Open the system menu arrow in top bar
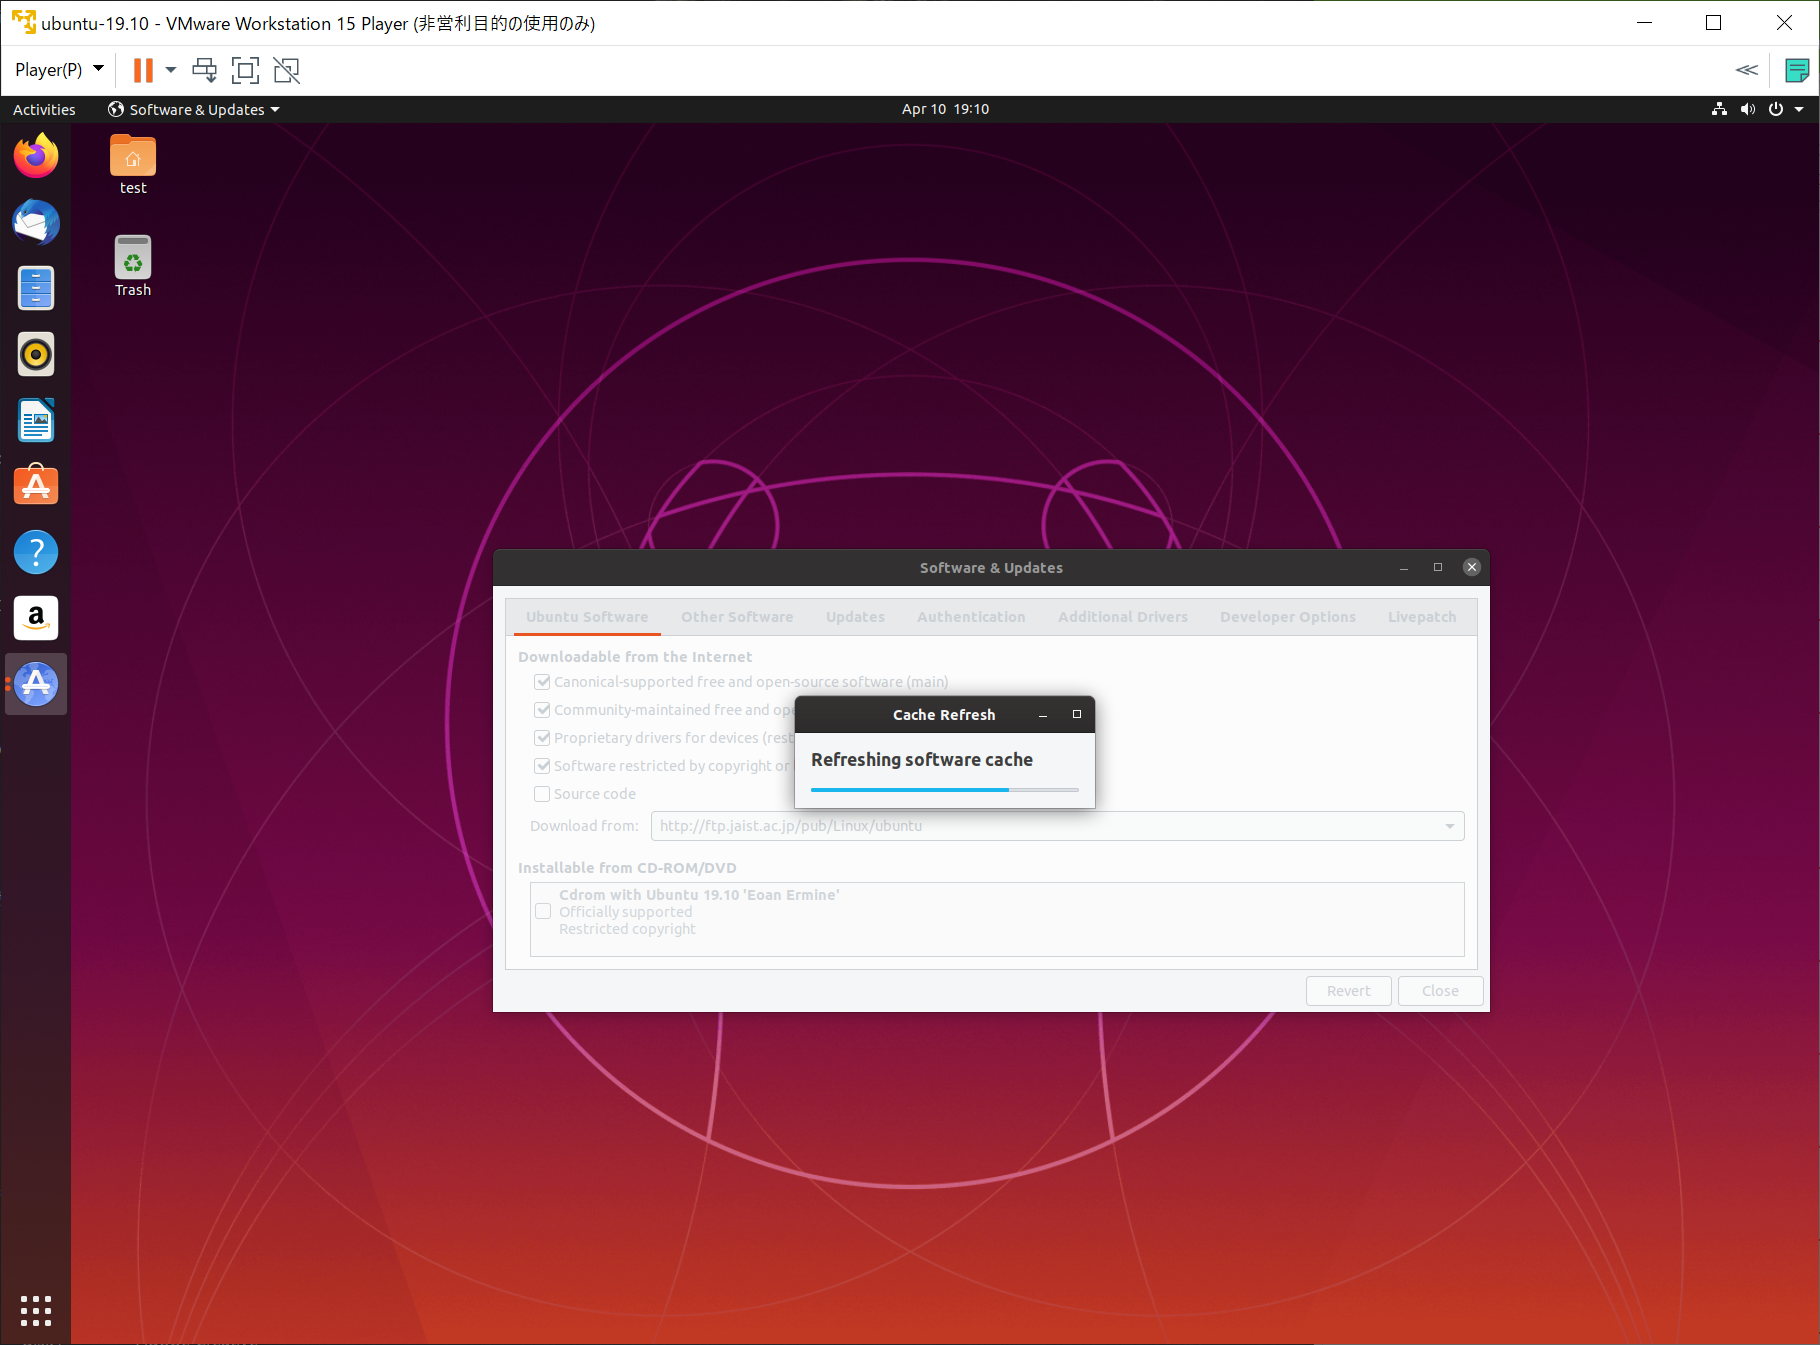Screen dimensions: 1820x1345 point(1799,109)
